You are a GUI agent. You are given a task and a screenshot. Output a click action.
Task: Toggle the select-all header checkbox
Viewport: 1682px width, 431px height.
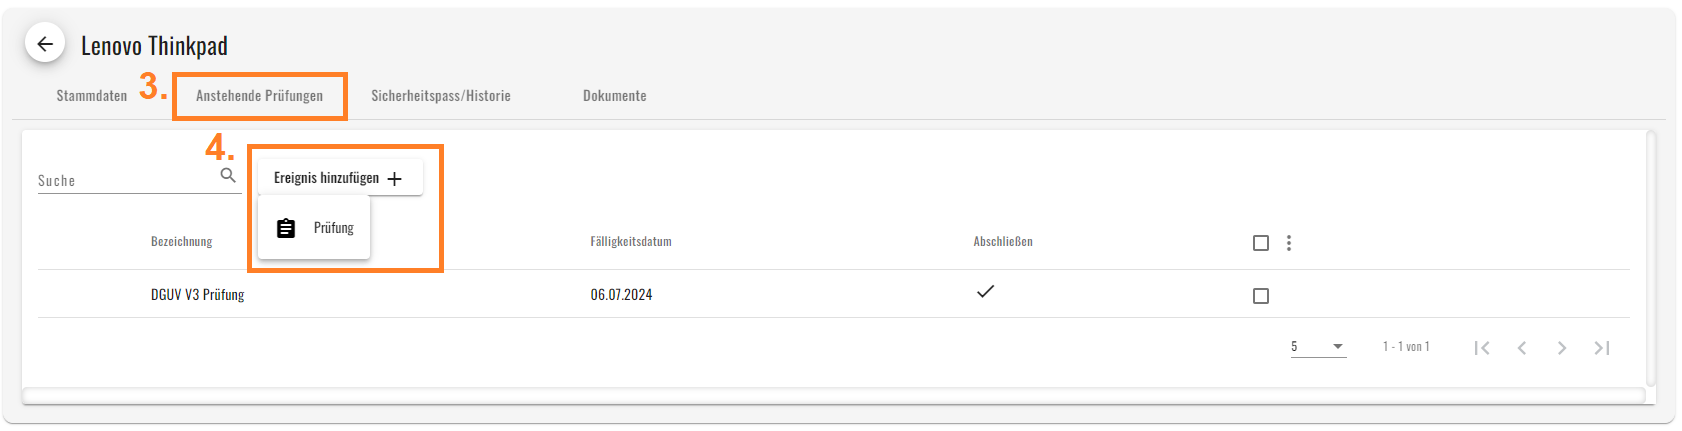pos(1261,243)
